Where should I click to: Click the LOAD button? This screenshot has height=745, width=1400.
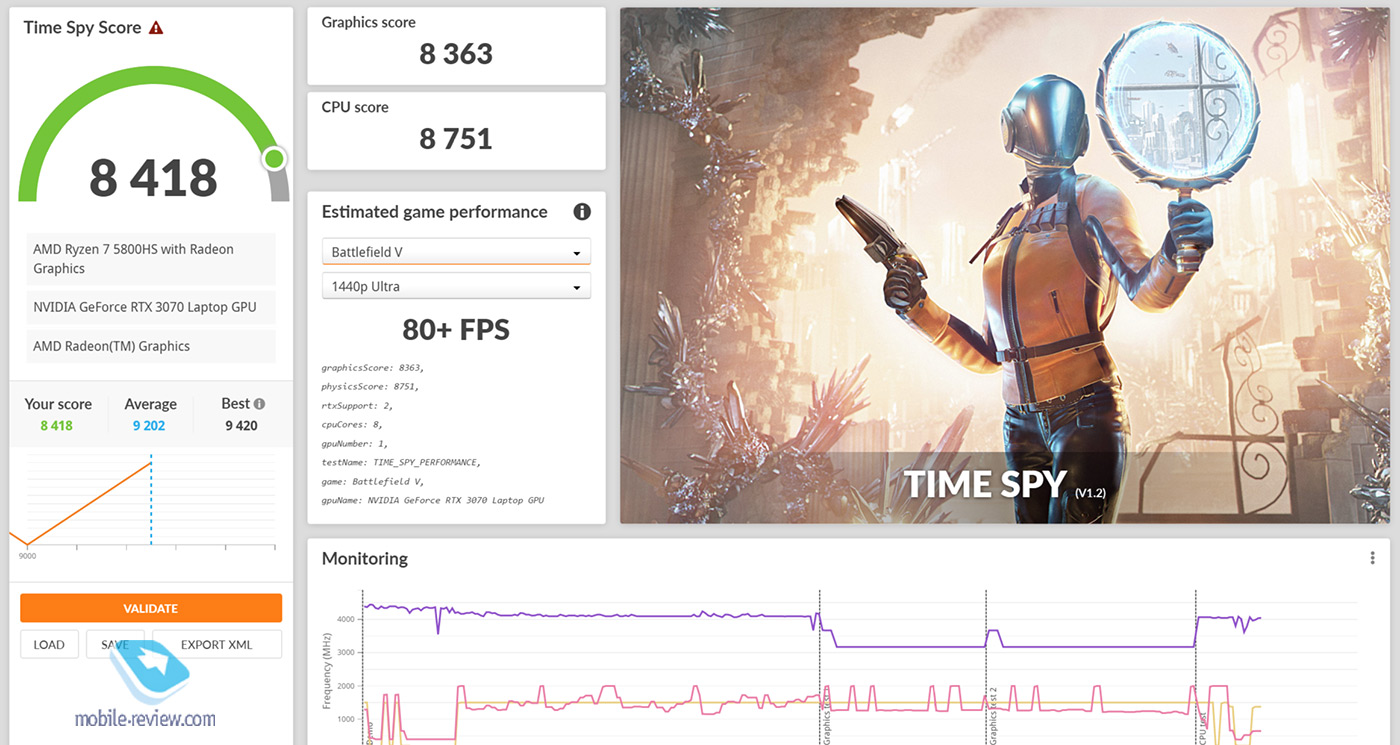[x=49, y=644]
